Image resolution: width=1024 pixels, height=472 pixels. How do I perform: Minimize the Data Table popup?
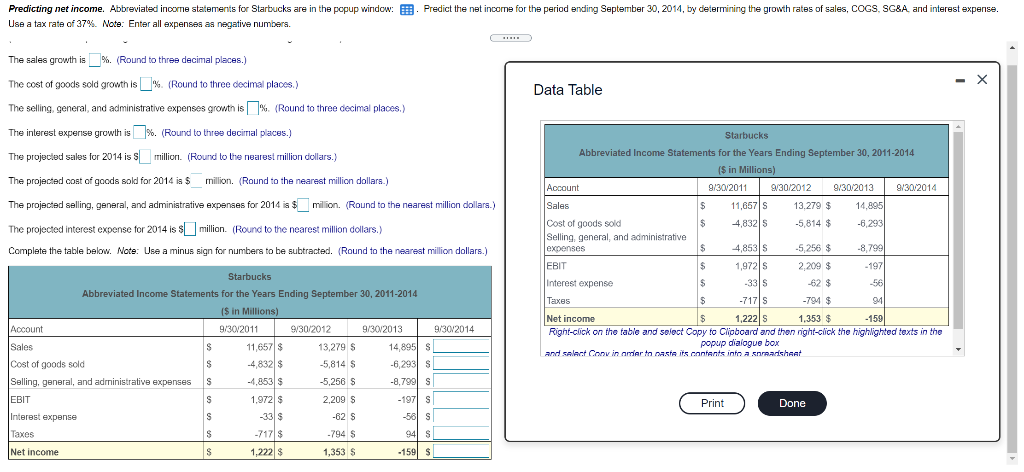tap(960, 80)
